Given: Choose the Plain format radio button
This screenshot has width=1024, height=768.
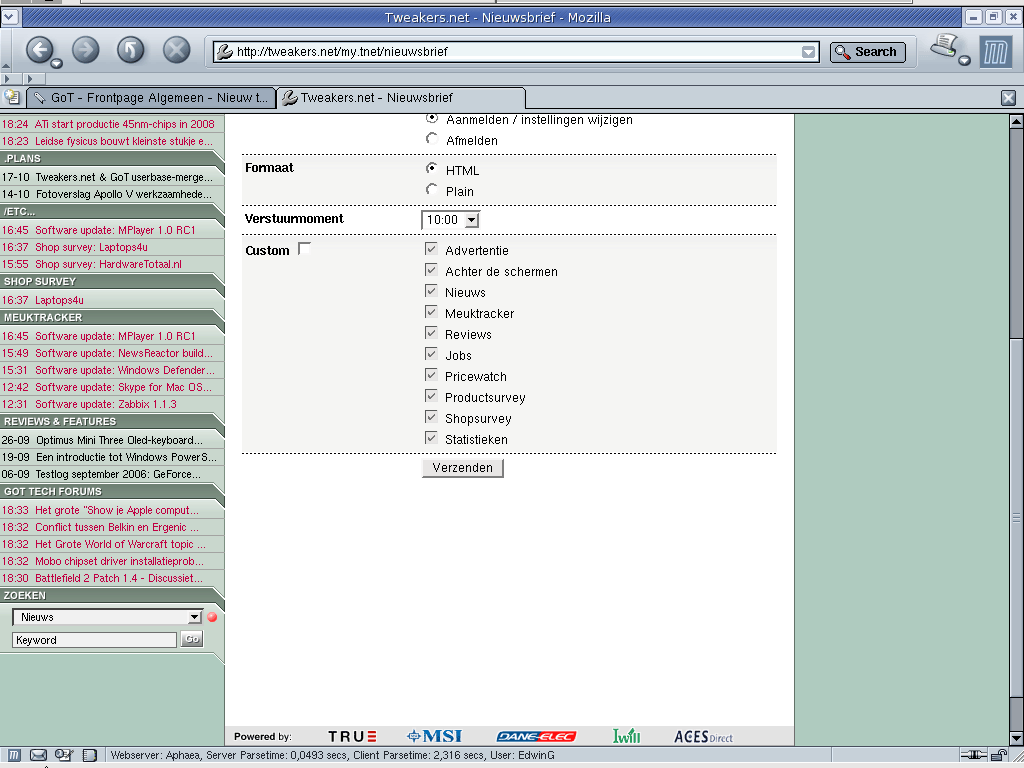Looking at the screenshot, I should click(432, 189).
